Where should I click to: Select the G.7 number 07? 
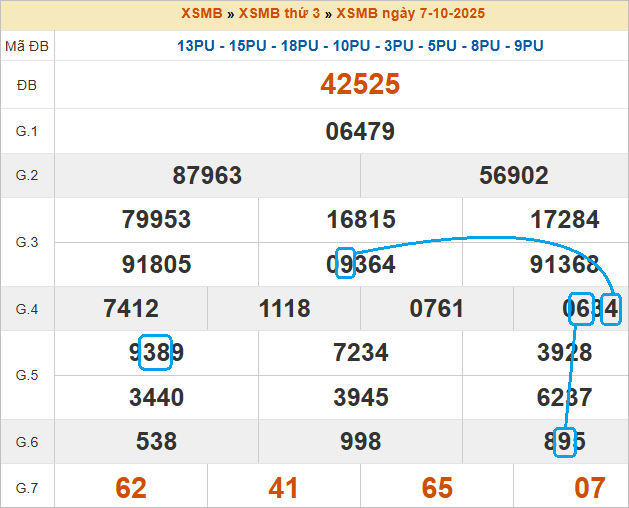click(590, 488)
